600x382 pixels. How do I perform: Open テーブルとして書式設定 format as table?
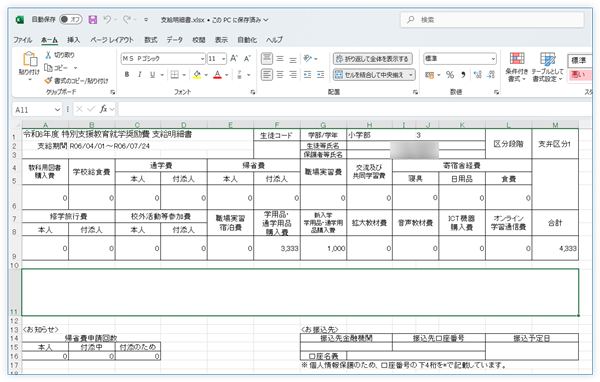coord(547,67)
